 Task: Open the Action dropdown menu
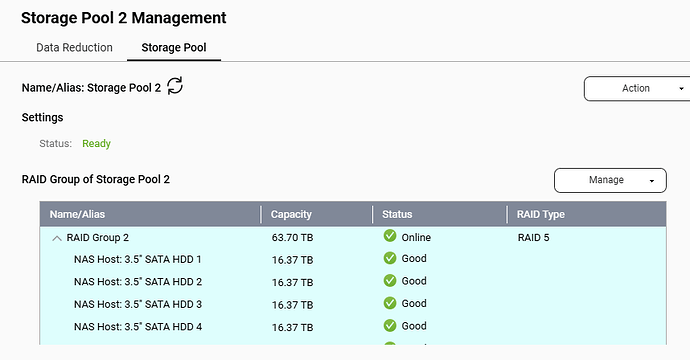coord(637,88)
